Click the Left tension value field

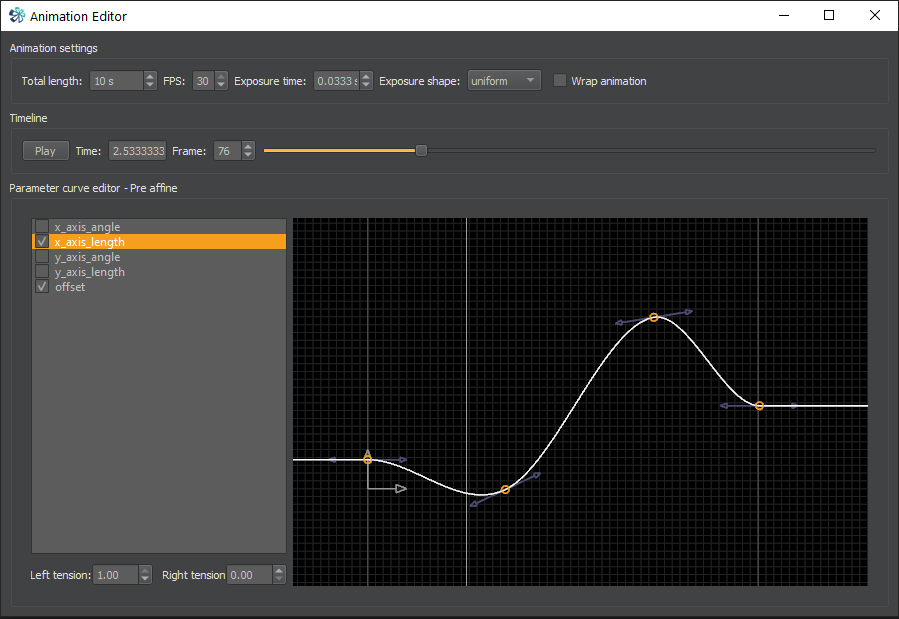coord(116,574)
